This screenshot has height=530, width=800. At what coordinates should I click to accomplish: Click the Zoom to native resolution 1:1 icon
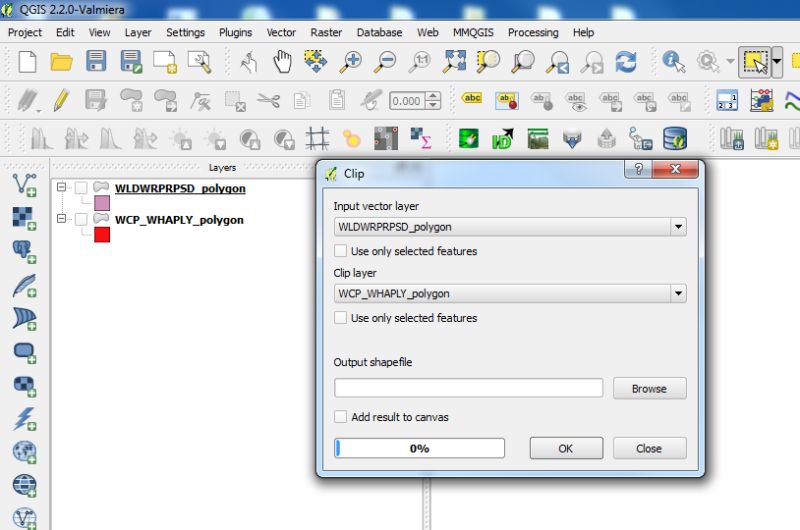[x=420, y=62]
